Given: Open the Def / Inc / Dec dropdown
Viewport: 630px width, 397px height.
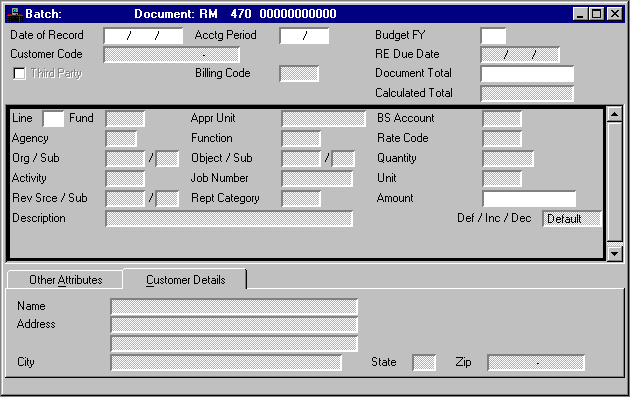Looking at the screenshot, I should [x=572, y=219].
